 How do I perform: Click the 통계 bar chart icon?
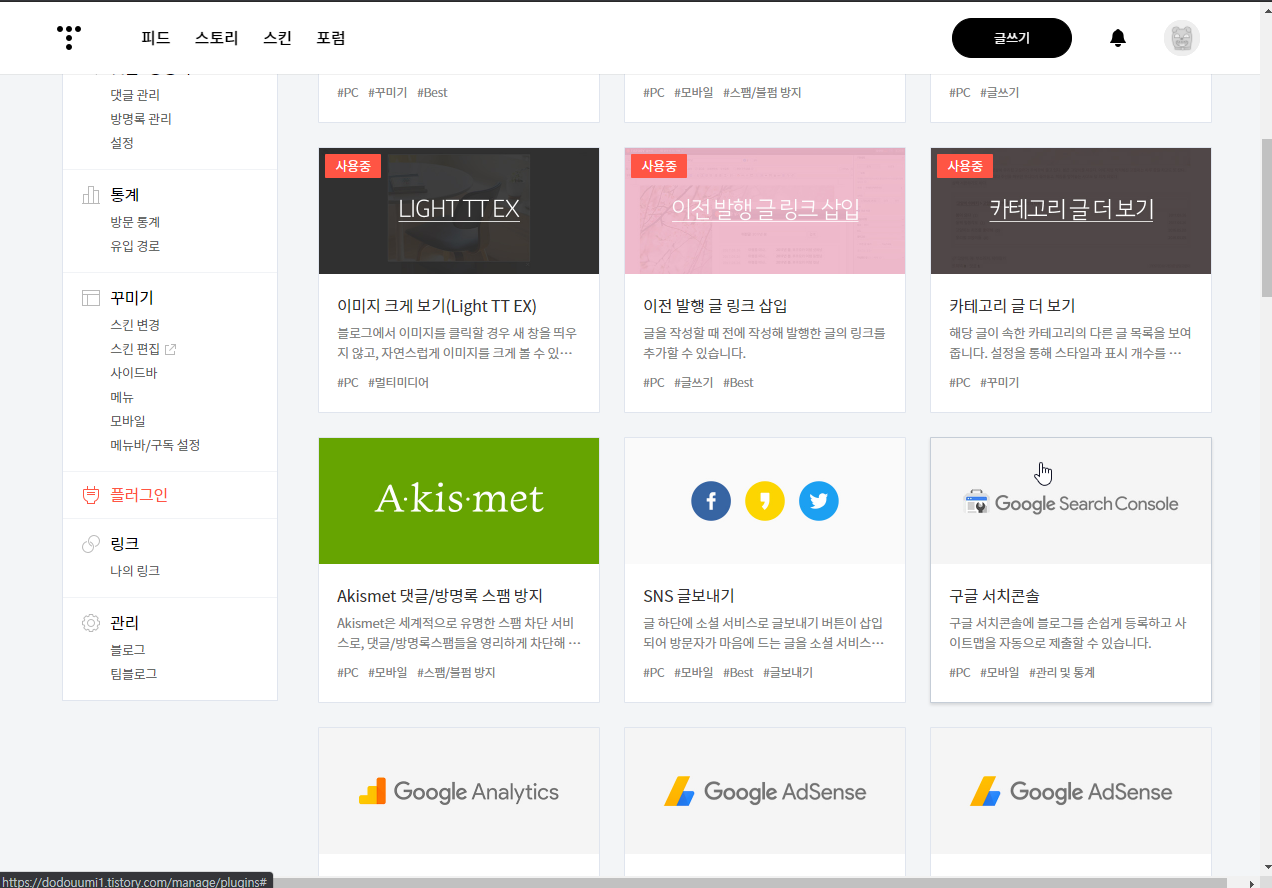click(91, 195)
